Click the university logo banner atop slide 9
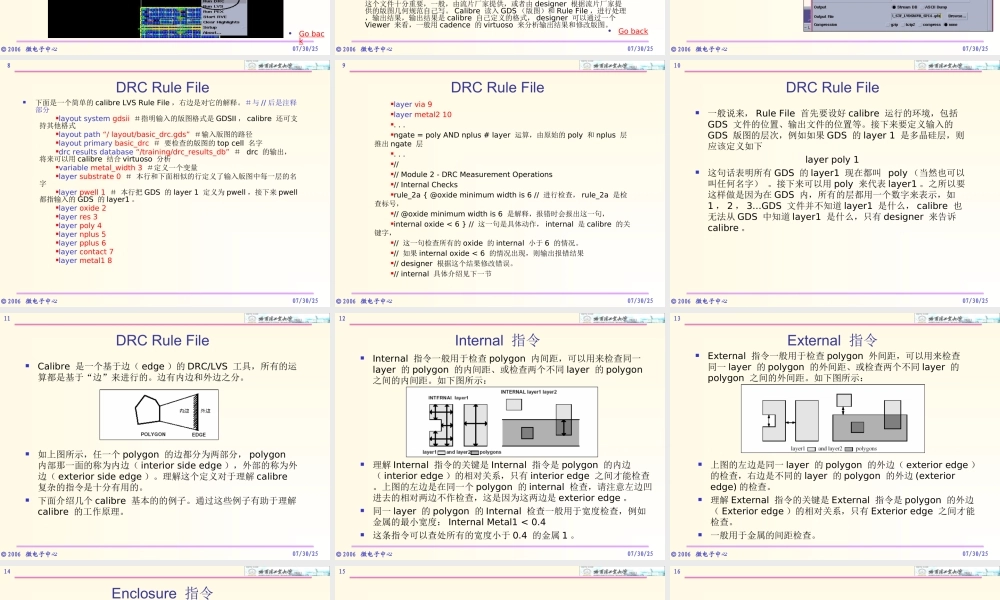 coord(622,65)
